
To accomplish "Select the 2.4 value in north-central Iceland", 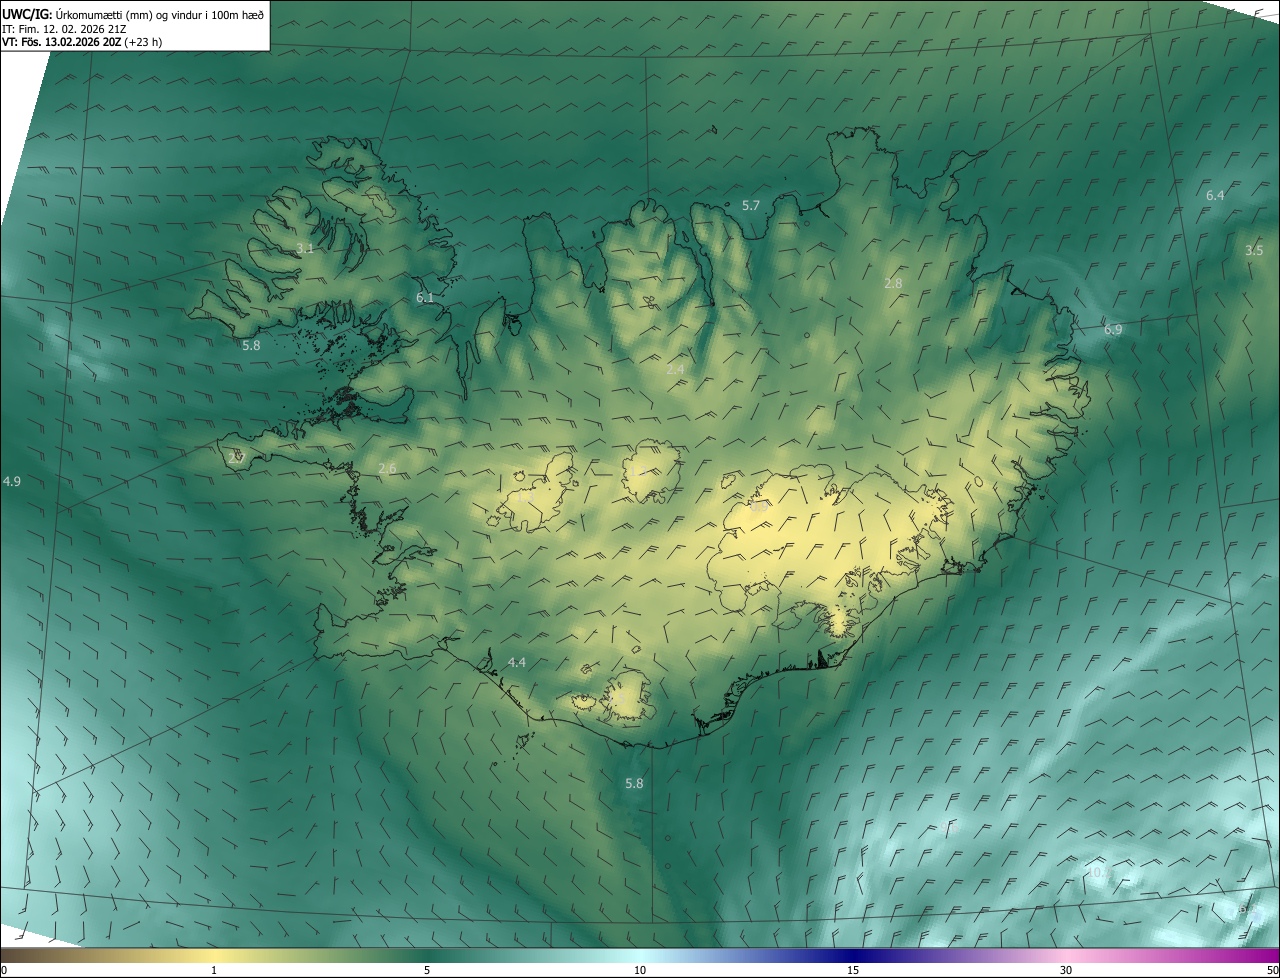I will pyautogui.click(x=675, y=369).
